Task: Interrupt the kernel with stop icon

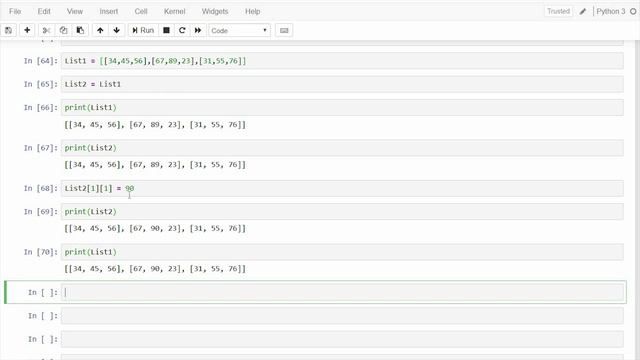Action: point(167,31)
